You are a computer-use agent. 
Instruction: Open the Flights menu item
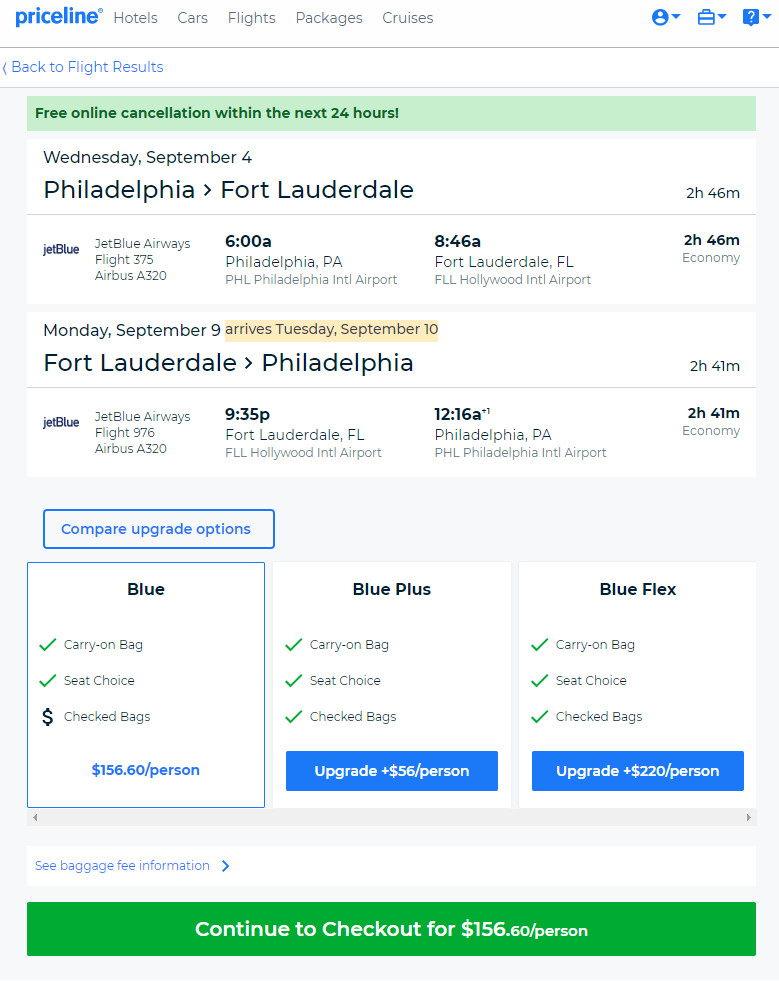click(x=252, y=18)
